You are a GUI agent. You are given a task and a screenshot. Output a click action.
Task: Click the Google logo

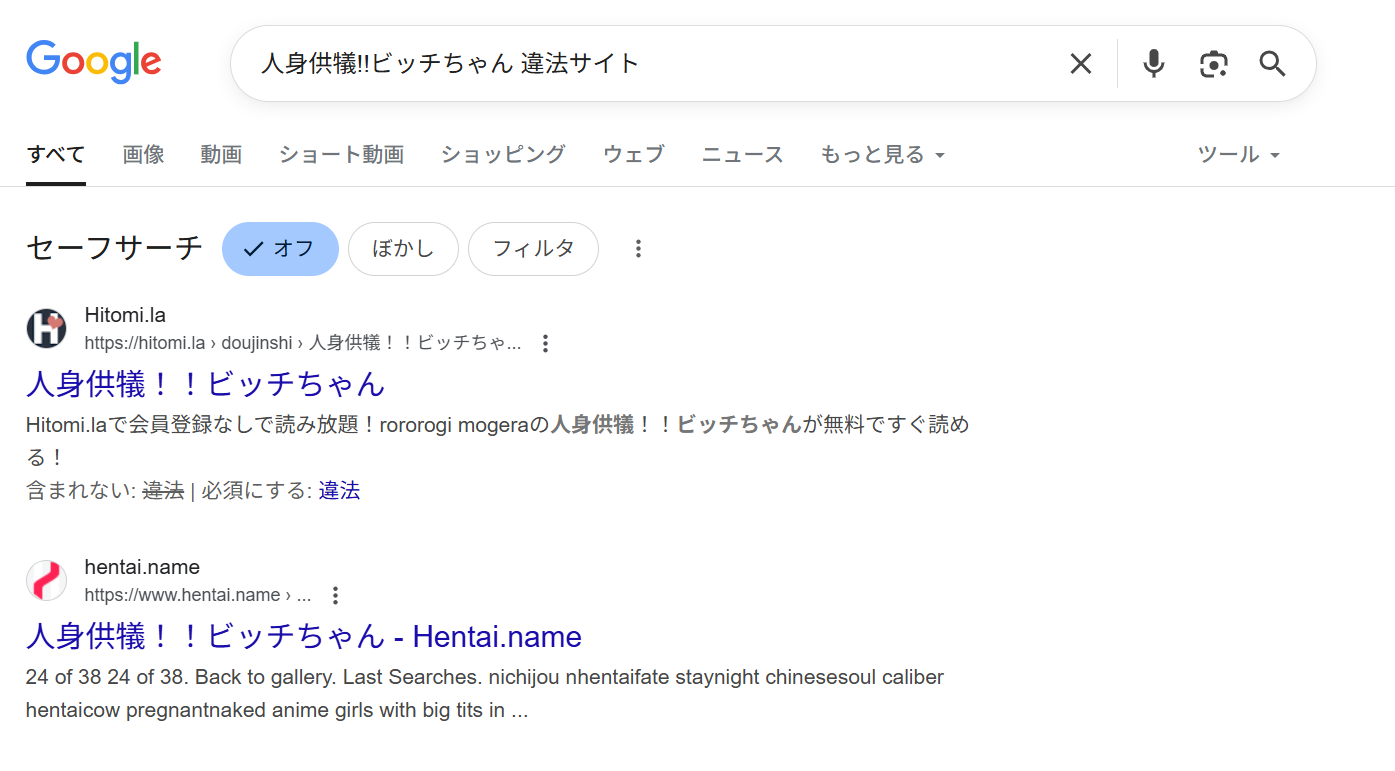[x=93, y=62]
